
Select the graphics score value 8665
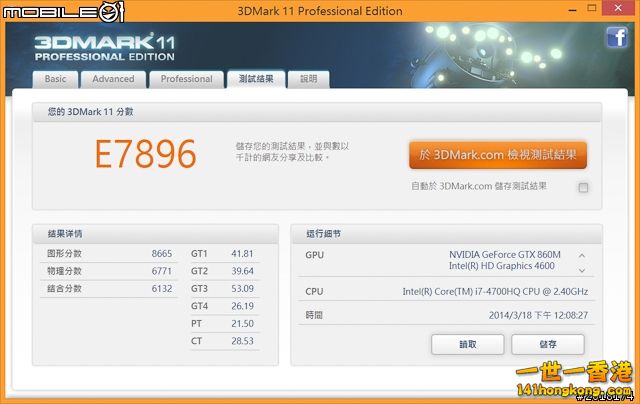coord(162,254)
